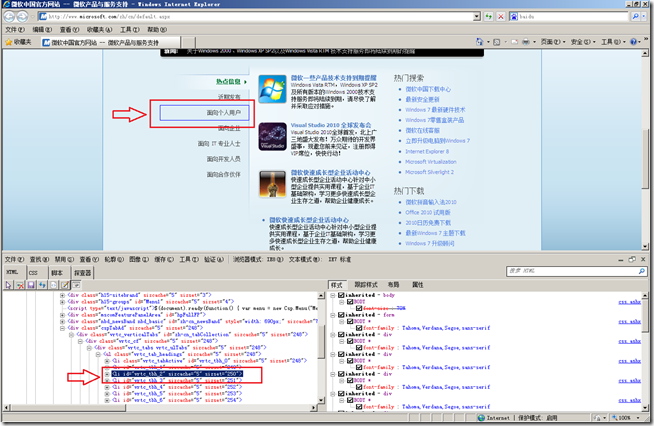654x426 pixels.
Task: Open 浏览器模式: IE8 menu
Action: 258,260
